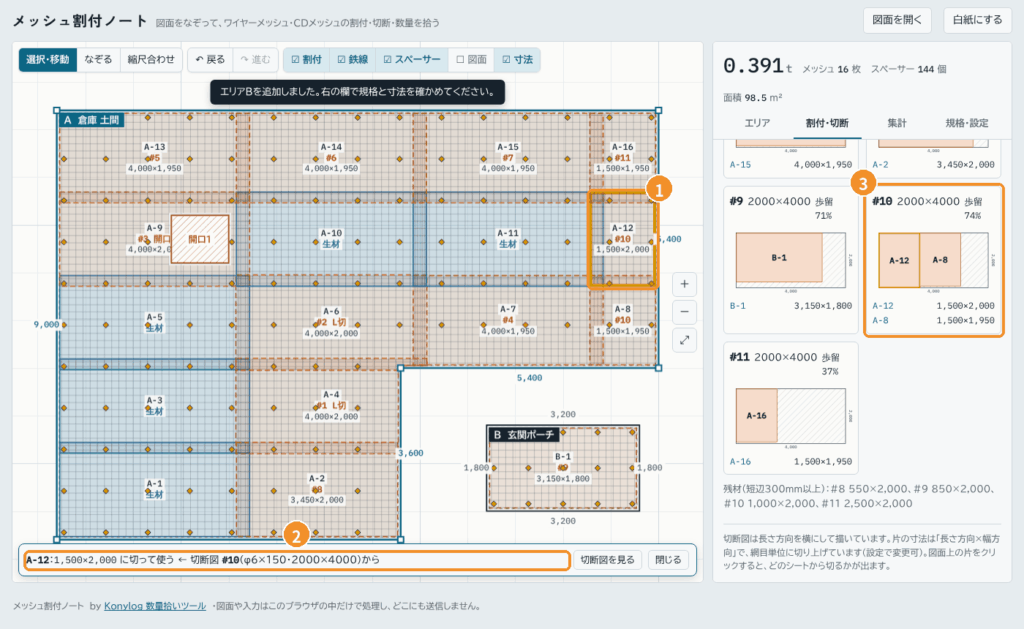Select mesh piece A-5 生材 on the plan
1024x629 pixels.
[154, 322]
